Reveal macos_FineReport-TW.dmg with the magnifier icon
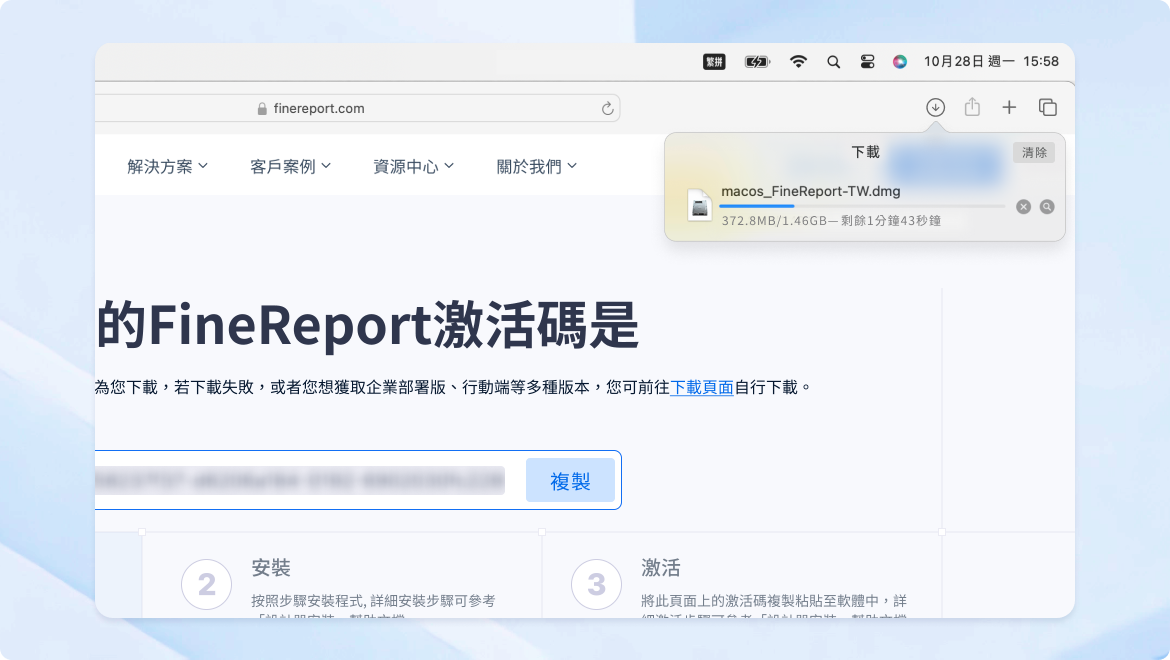This screenshot has width=1170, height=660. [1047, 207]
